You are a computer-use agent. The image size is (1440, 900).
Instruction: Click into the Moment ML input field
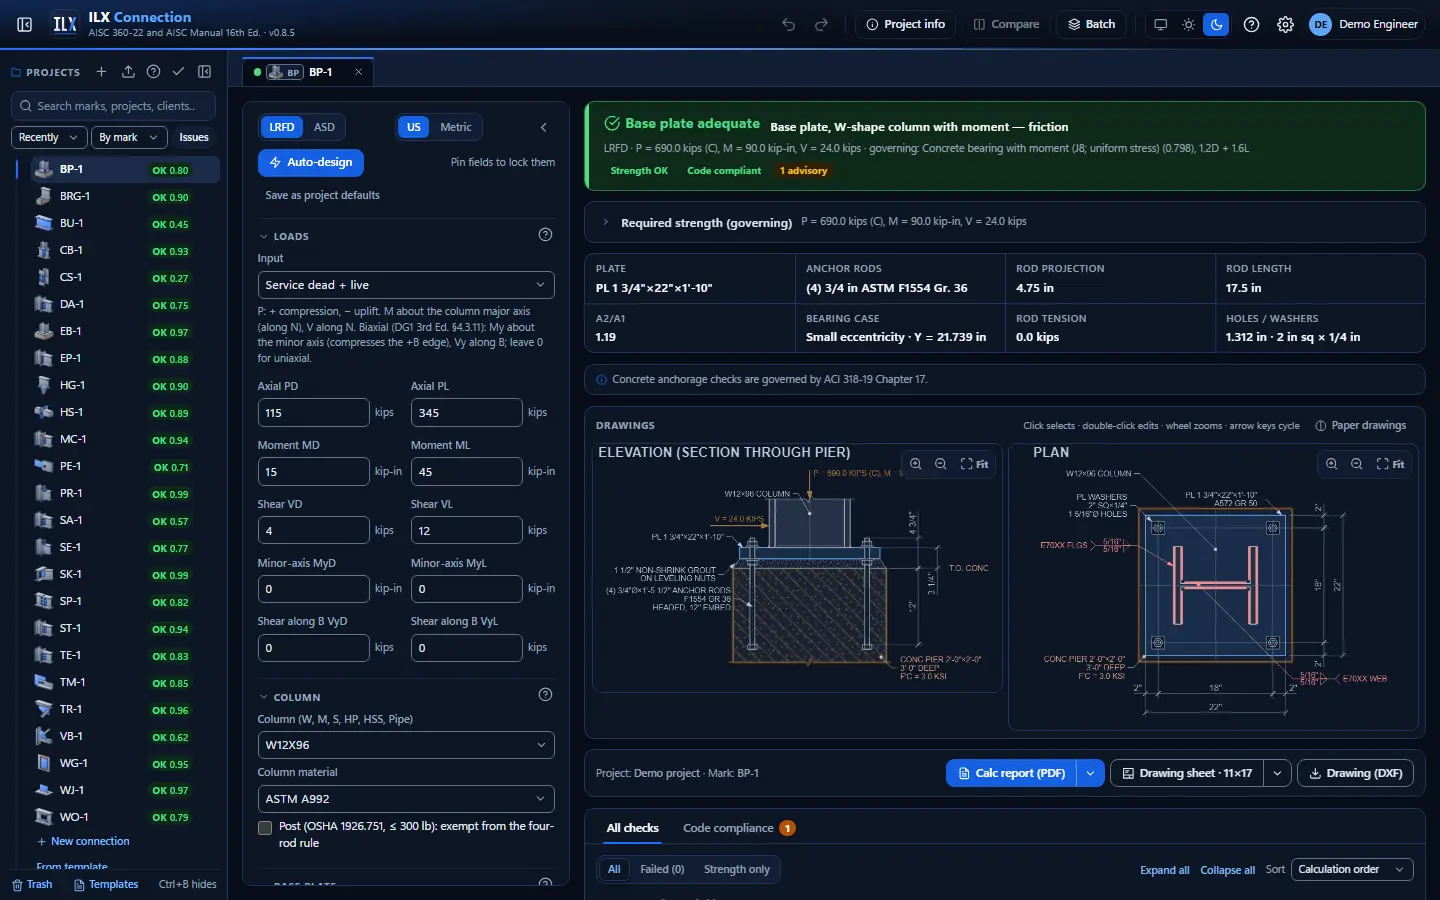pyautogui.click(x=466, y=472)
